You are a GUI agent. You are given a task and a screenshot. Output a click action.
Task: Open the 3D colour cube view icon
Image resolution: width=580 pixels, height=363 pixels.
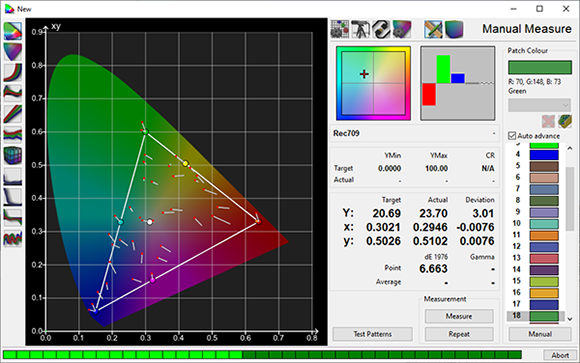point(13,155)
